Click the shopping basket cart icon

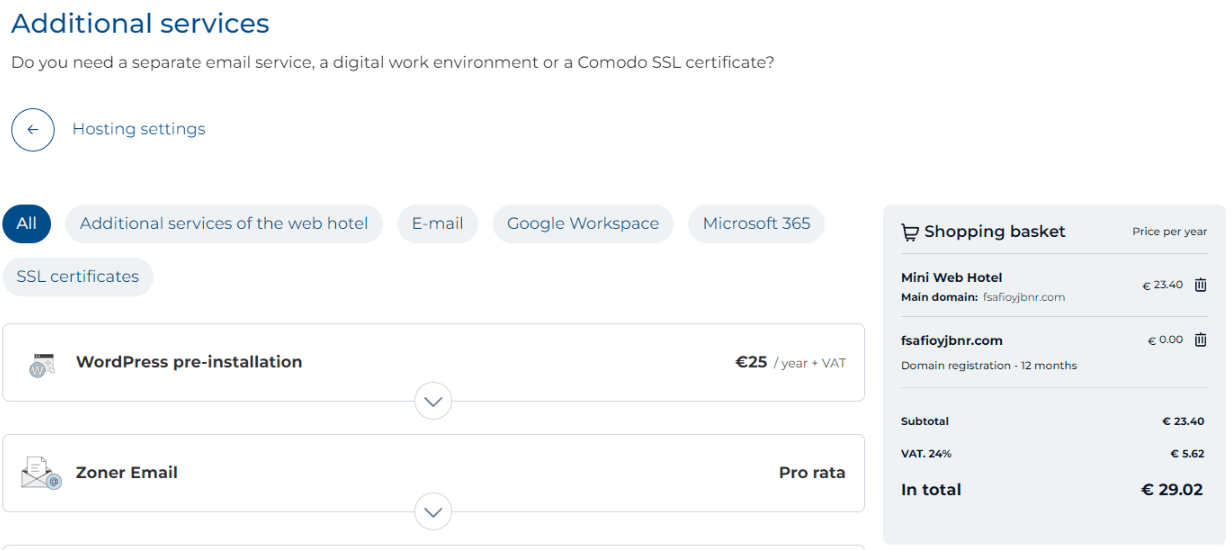click(910, 232)
